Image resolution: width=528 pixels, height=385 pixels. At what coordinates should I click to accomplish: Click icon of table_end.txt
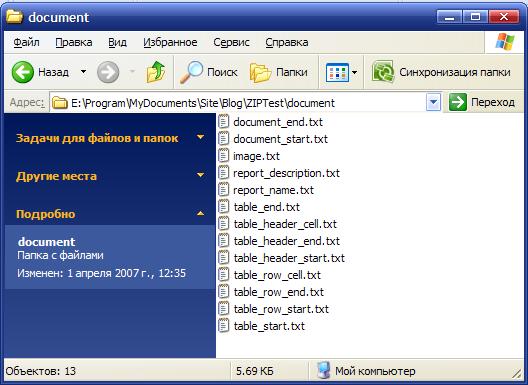(223, 206)
